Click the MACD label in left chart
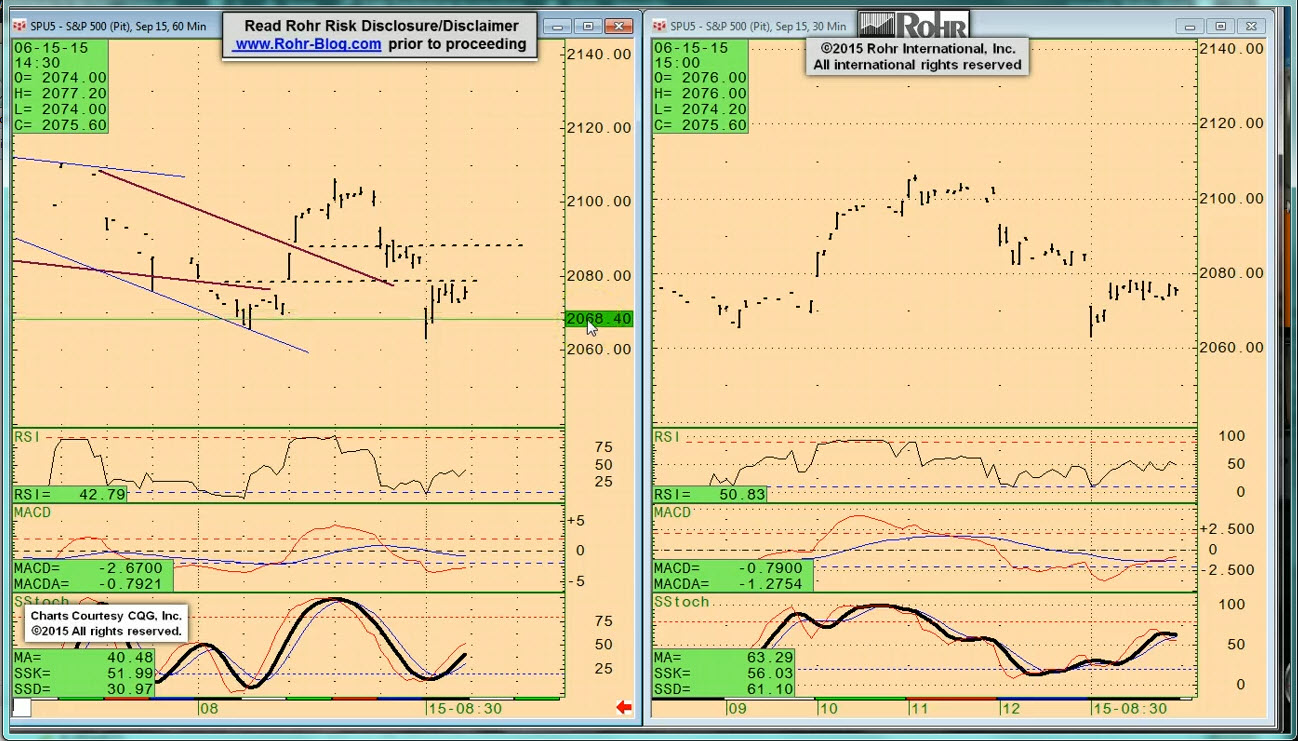 (x=32, y=512)
